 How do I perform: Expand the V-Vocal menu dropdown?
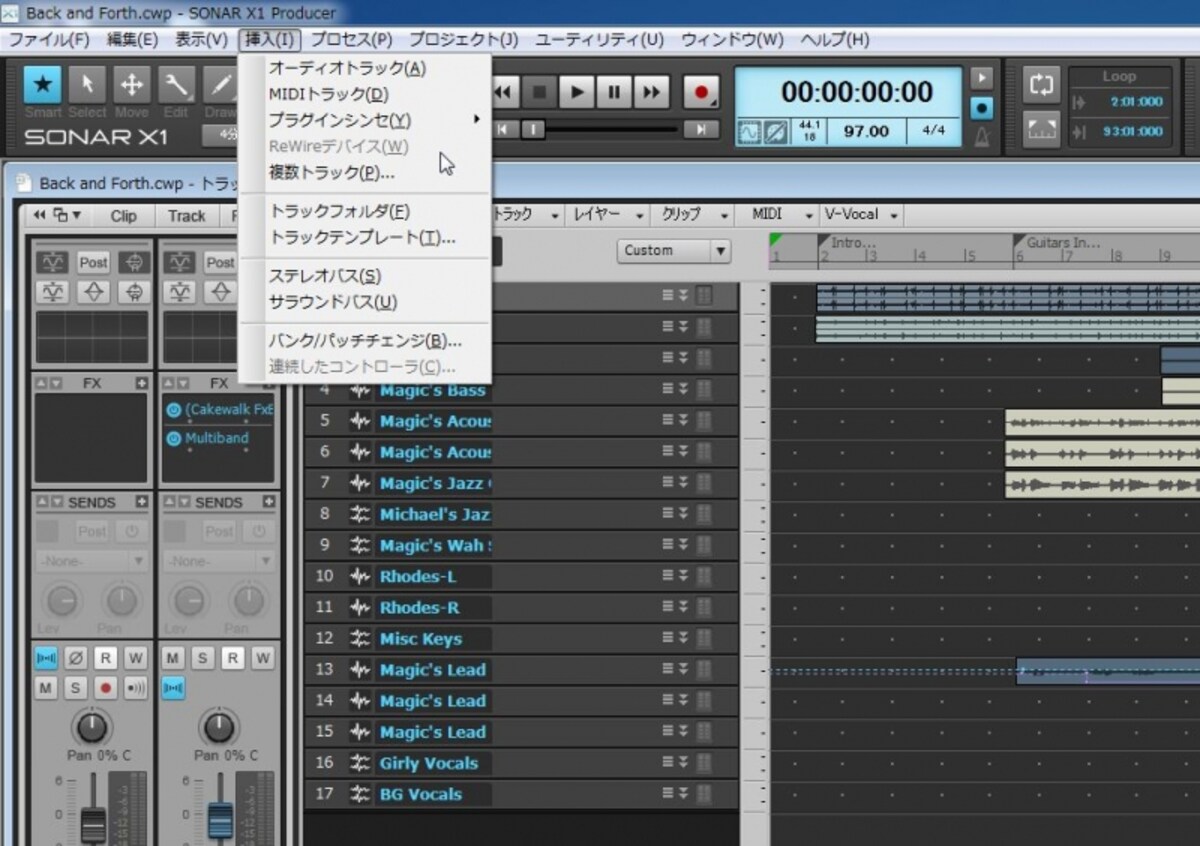tap(861, 215)
